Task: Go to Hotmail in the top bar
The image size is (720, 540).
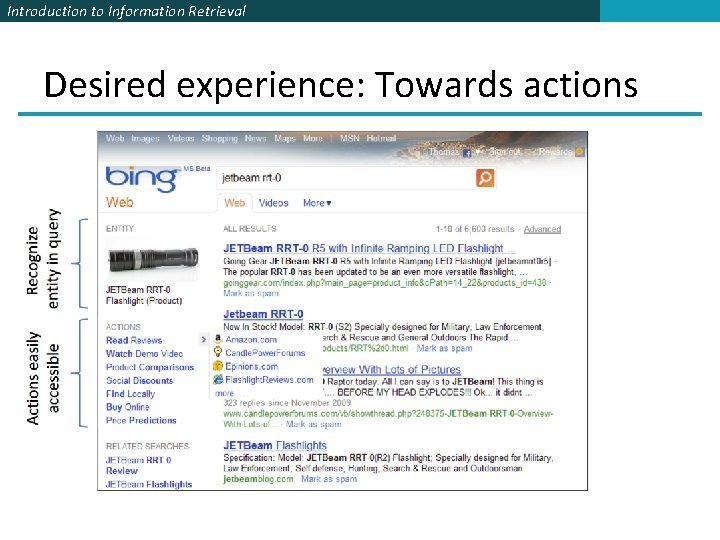Action: (x=381, y=138)
